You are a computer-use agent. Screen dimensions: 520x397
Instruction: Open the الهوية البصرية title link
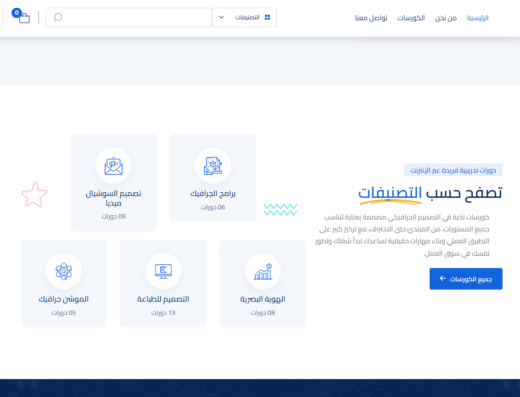pyautogui.click(x=263, y=299)
